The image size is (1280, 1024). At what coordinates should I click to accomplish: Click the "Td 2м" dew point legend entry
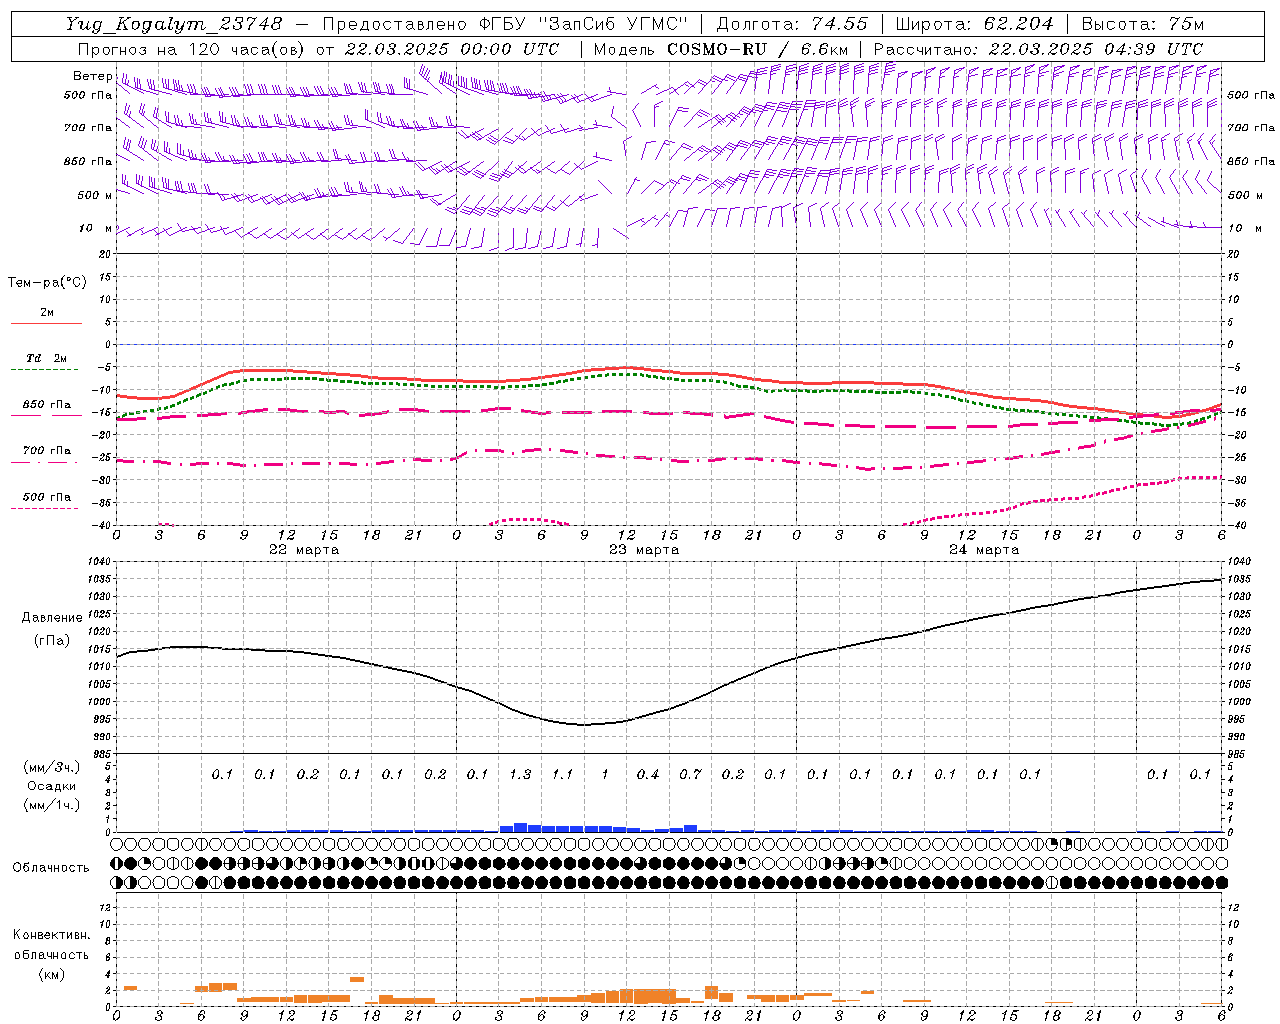[47, 358]
